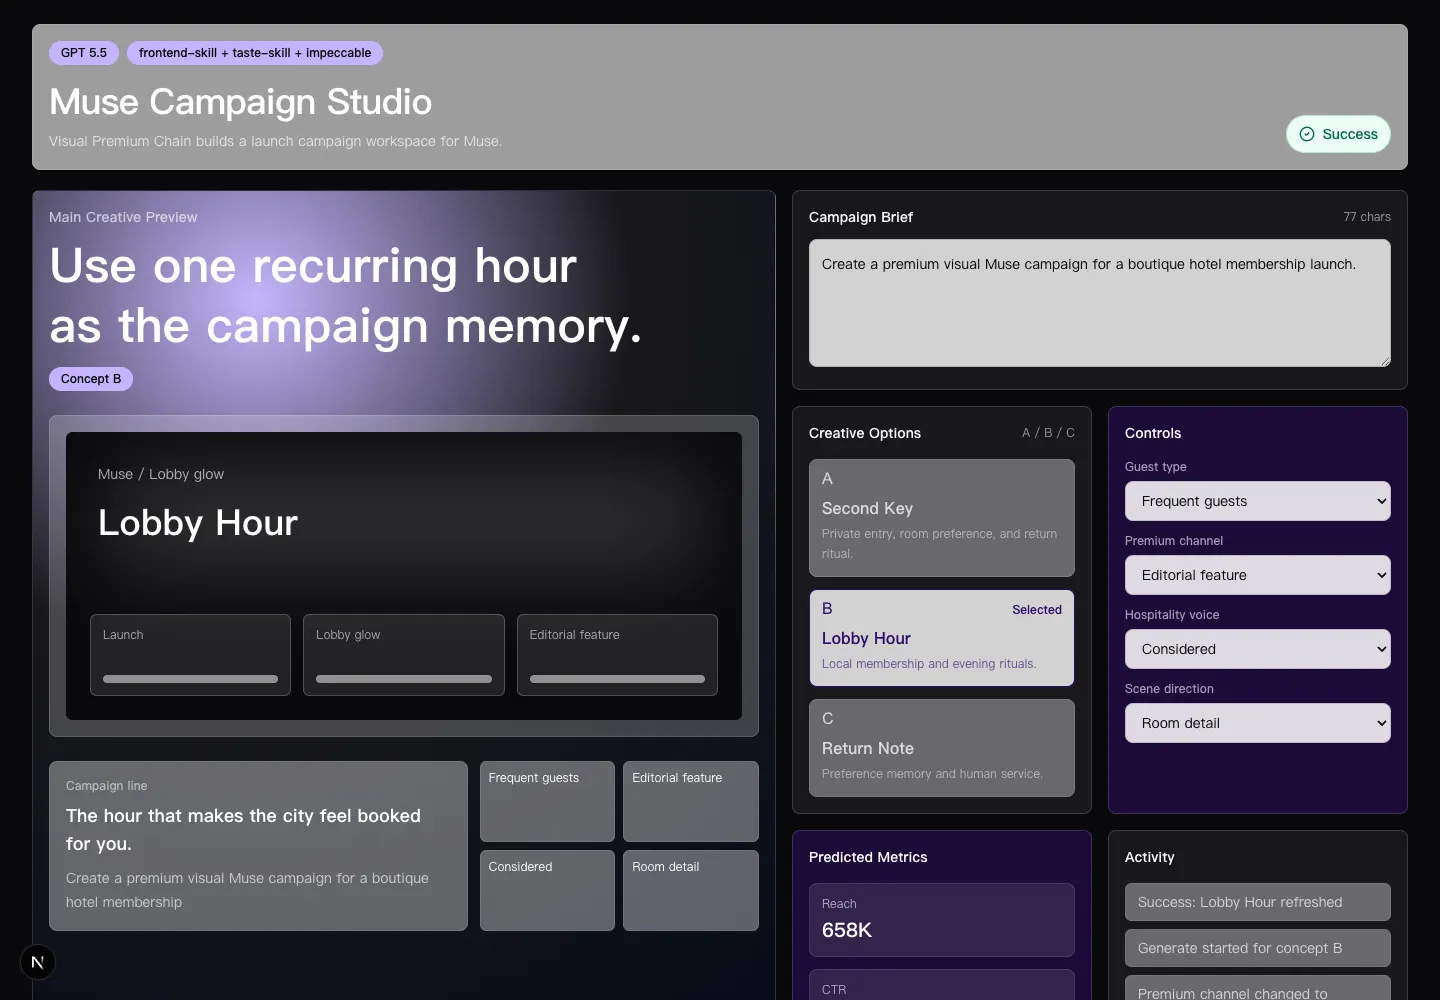Click the 'Campaign Brief' heading
Viewport: 1440px width, 1000px height.
point(861,217)
